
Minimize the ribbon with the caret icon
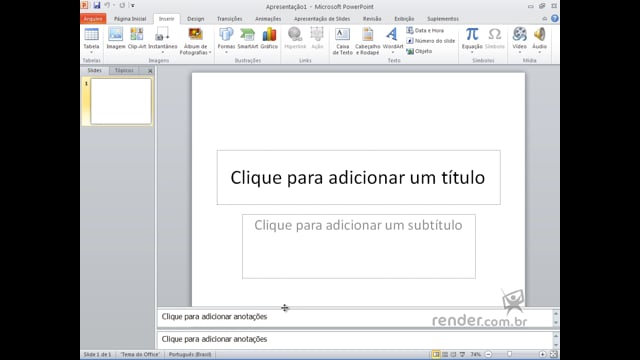545,19
